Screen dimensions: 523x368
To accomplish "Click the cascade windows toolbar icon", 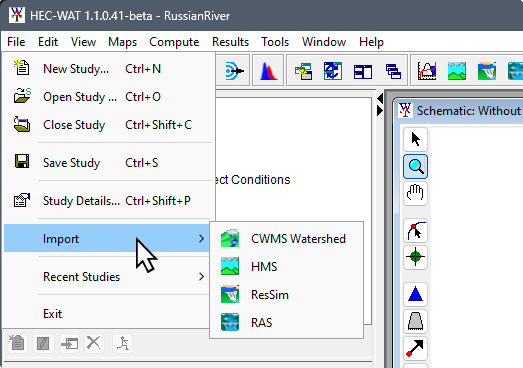I will coord(393,71).
